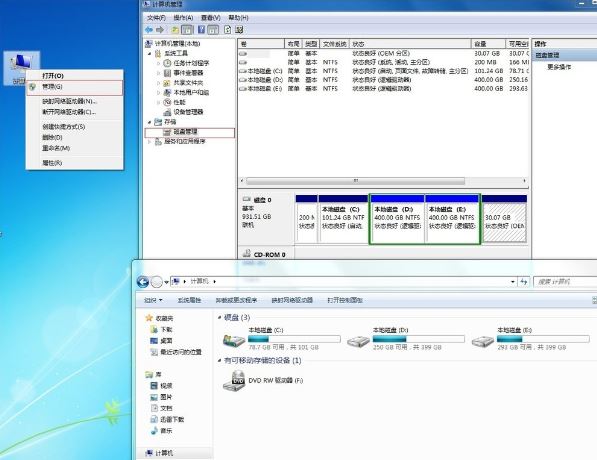This screenshot has width=597, height=460.
Task: Select the 设备管理器 tree icon
Action: click(x=167, y=112)
